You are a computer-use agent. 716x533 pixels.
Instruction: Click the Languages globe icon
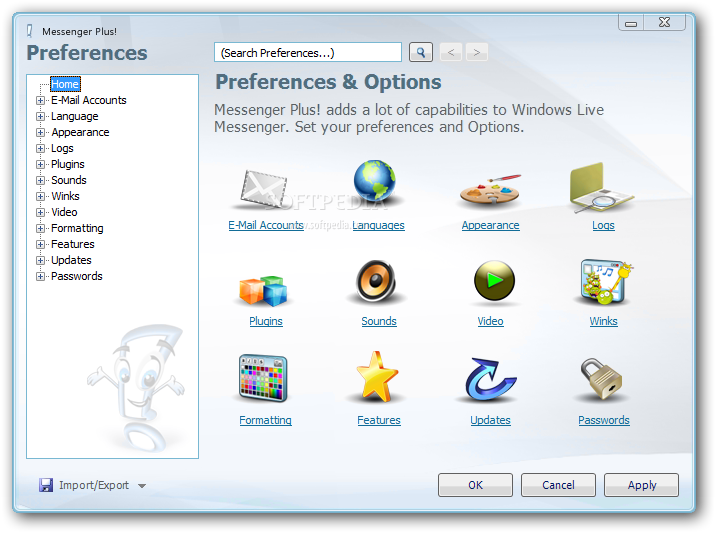click(x=375, y=182)
